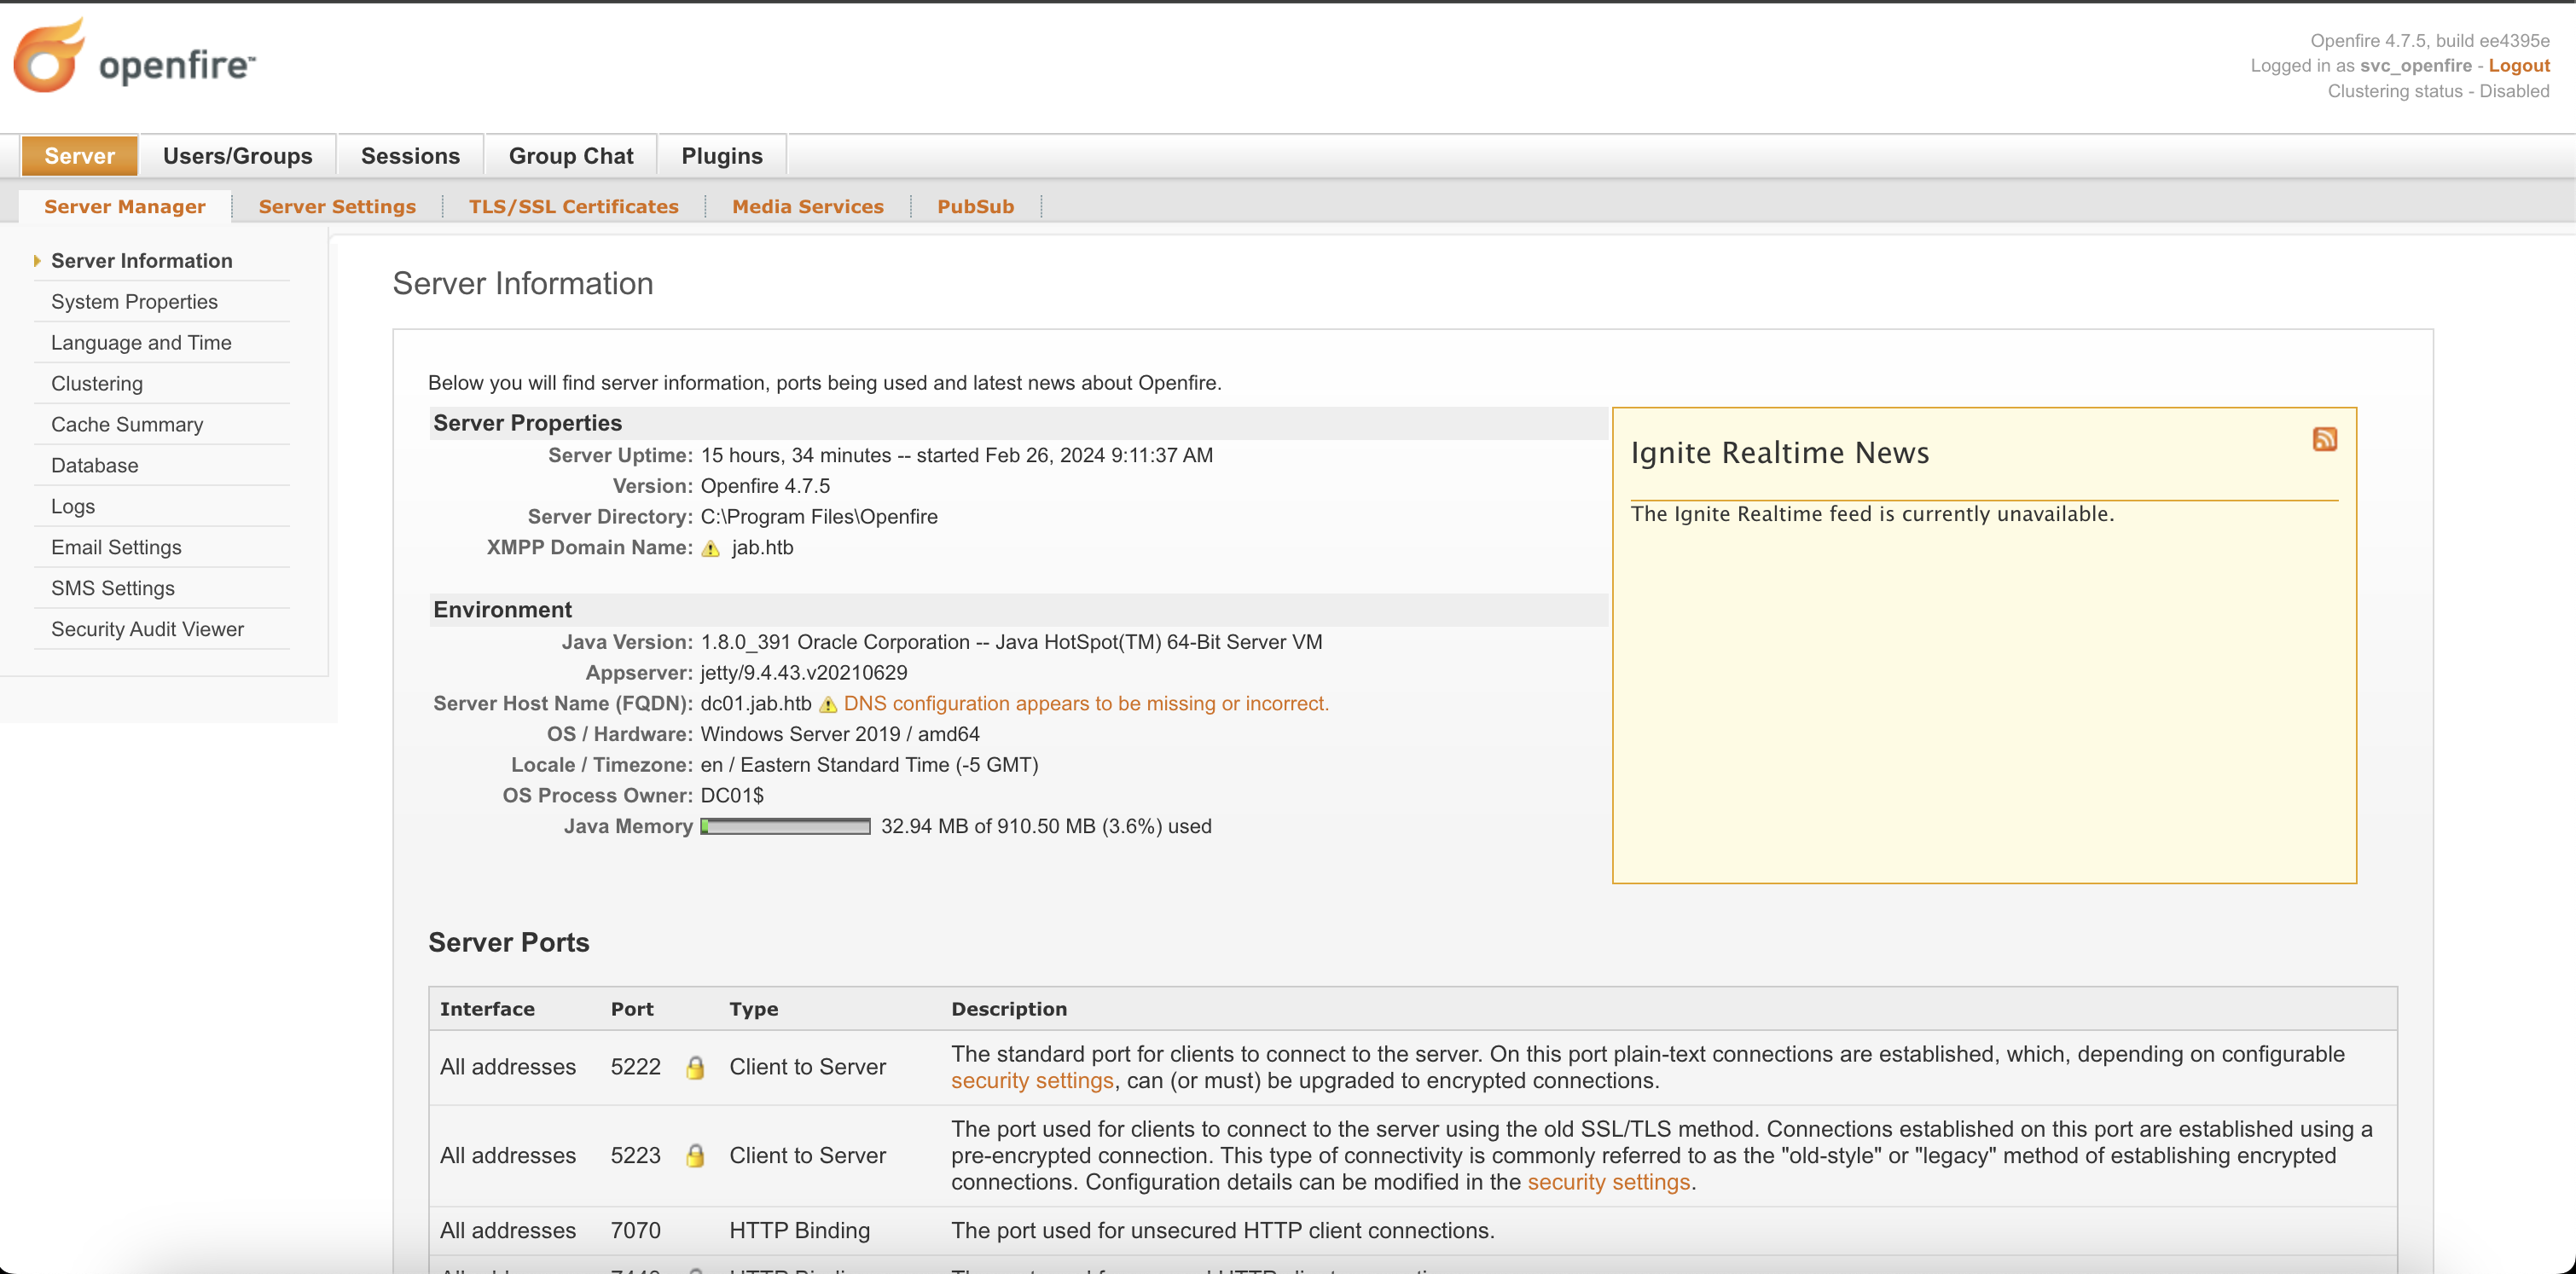This screenshot has width=2576, height=1274.
Task: Open the PubSub sub-tab
Action: coord(975,206)
